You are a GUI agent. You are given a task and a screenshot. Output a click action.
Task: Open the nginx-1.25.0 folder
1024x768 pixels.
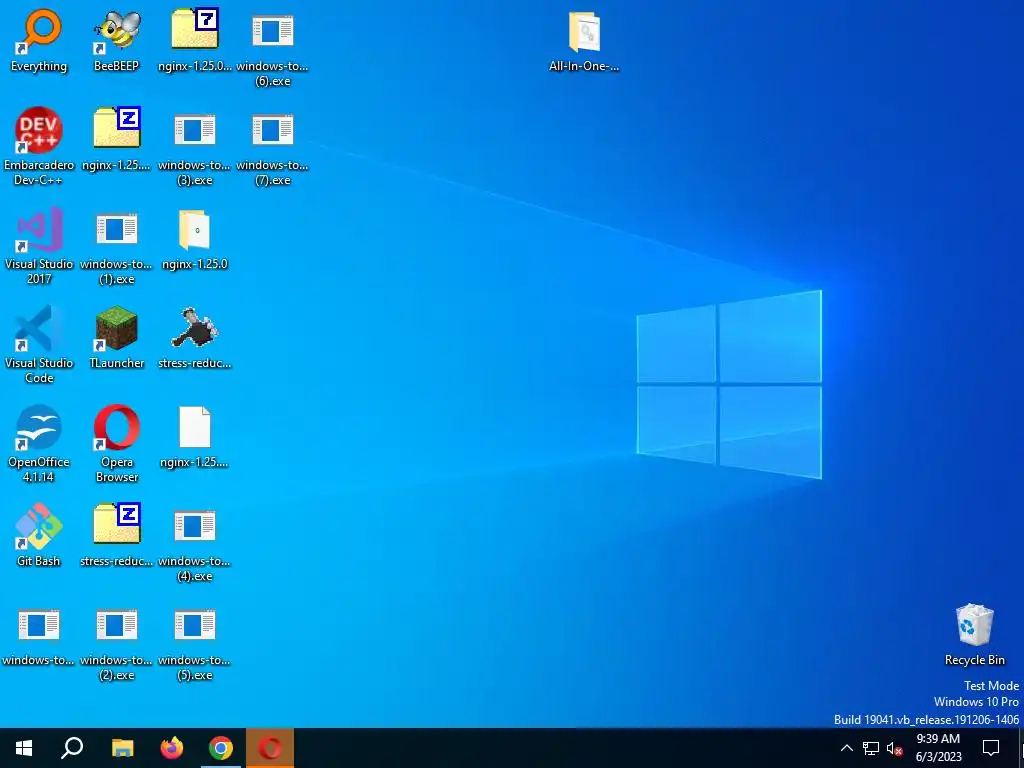pos(195,238)
